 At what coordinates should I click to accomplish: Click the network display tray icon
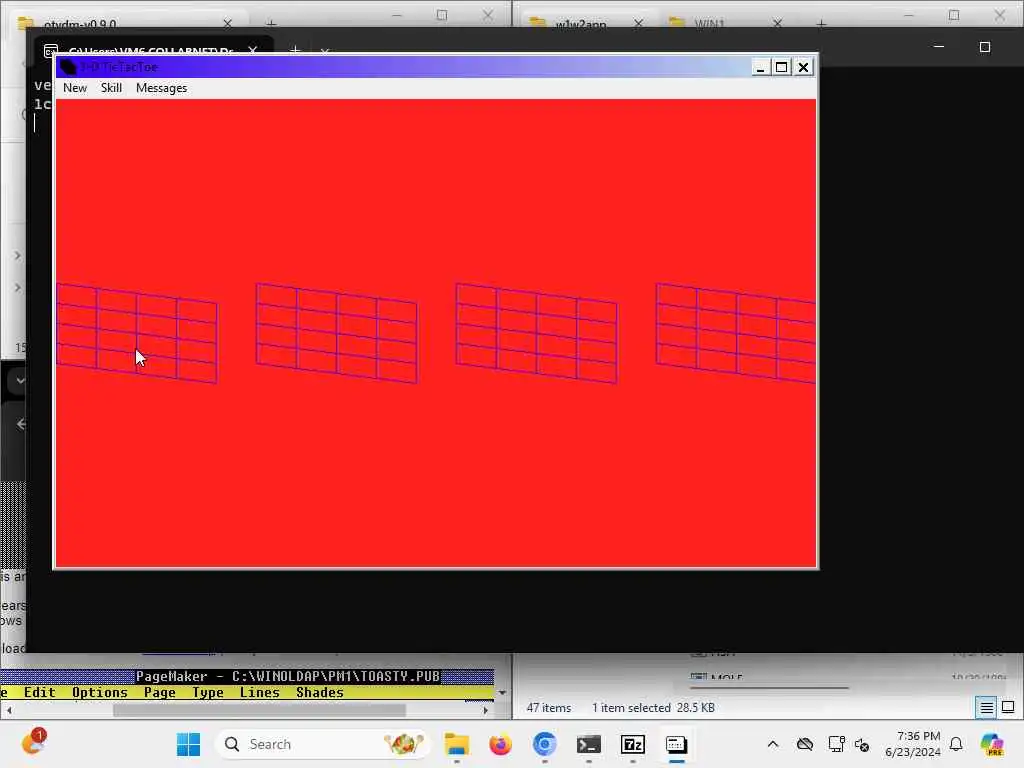tap(837, 744)
